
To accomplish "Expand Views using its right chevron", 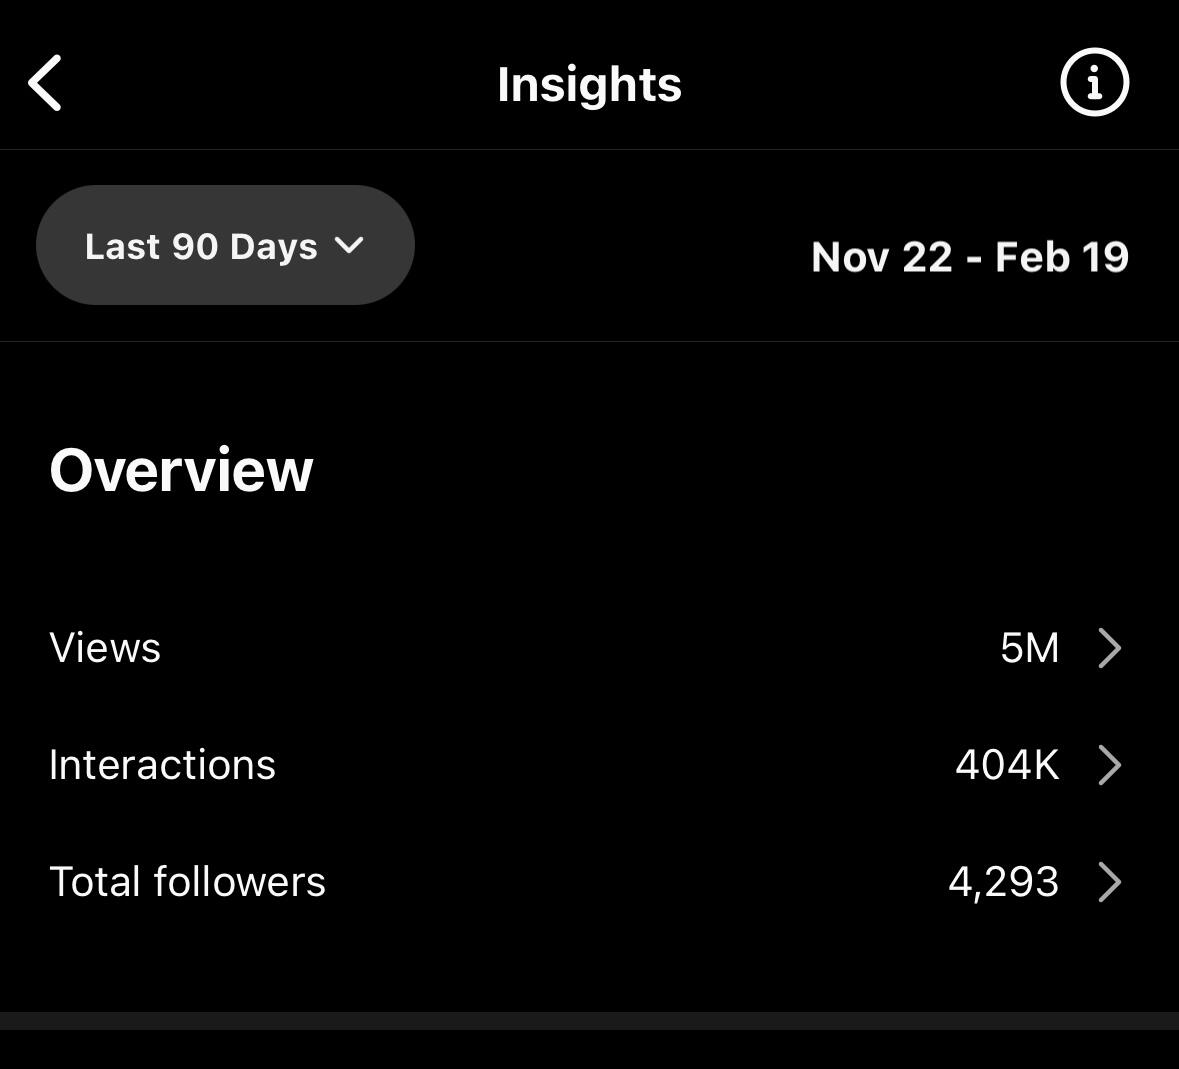I will click(1109, 648).
